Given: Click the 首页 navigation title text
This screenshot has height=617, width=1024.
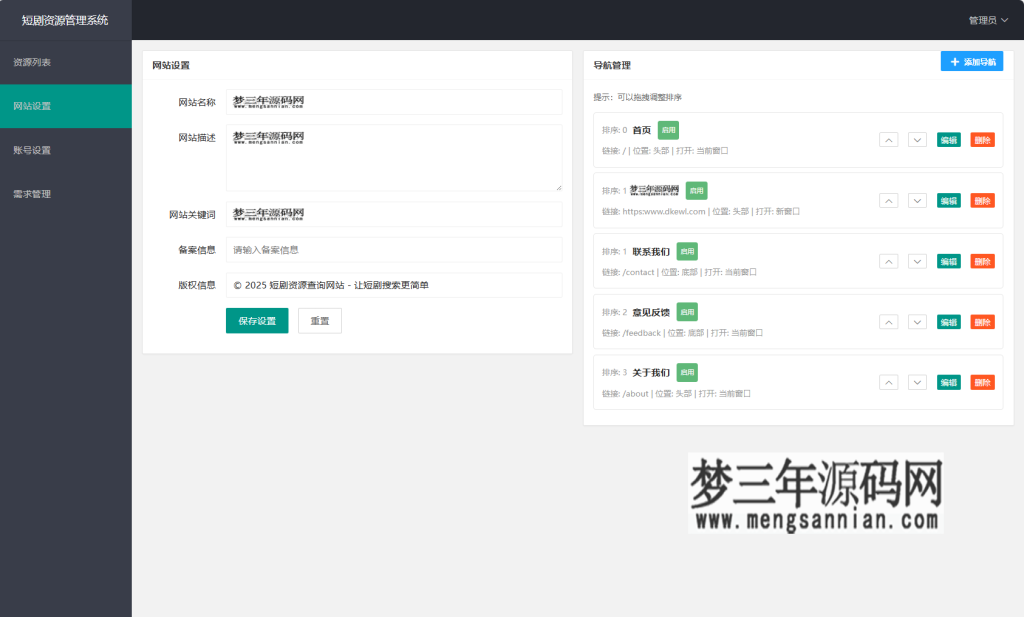Looking at the screenshot, I should 641,130.
